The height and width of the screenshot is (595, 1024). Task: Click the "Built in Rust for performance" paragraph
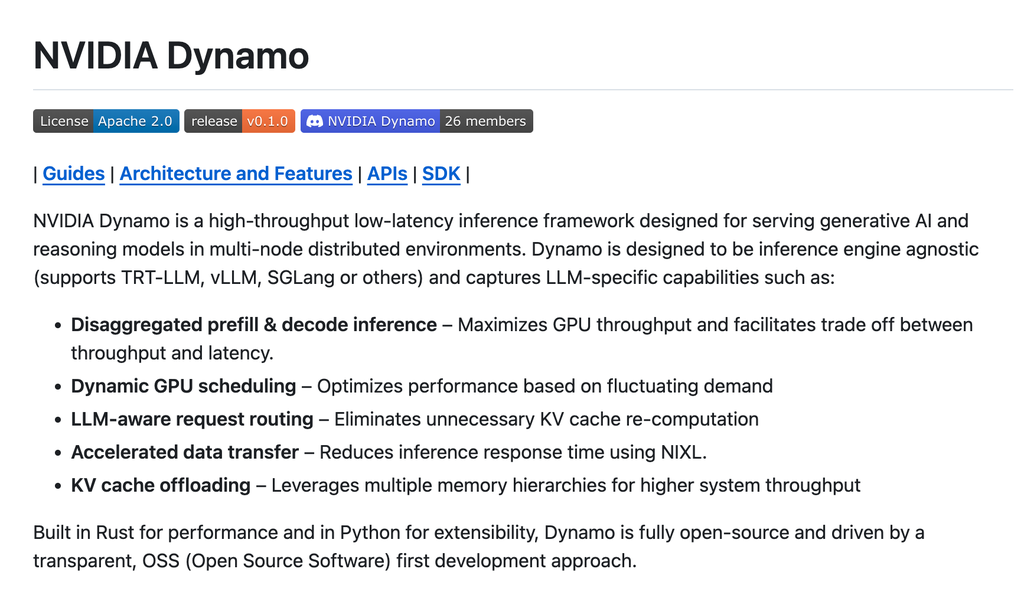479,547
